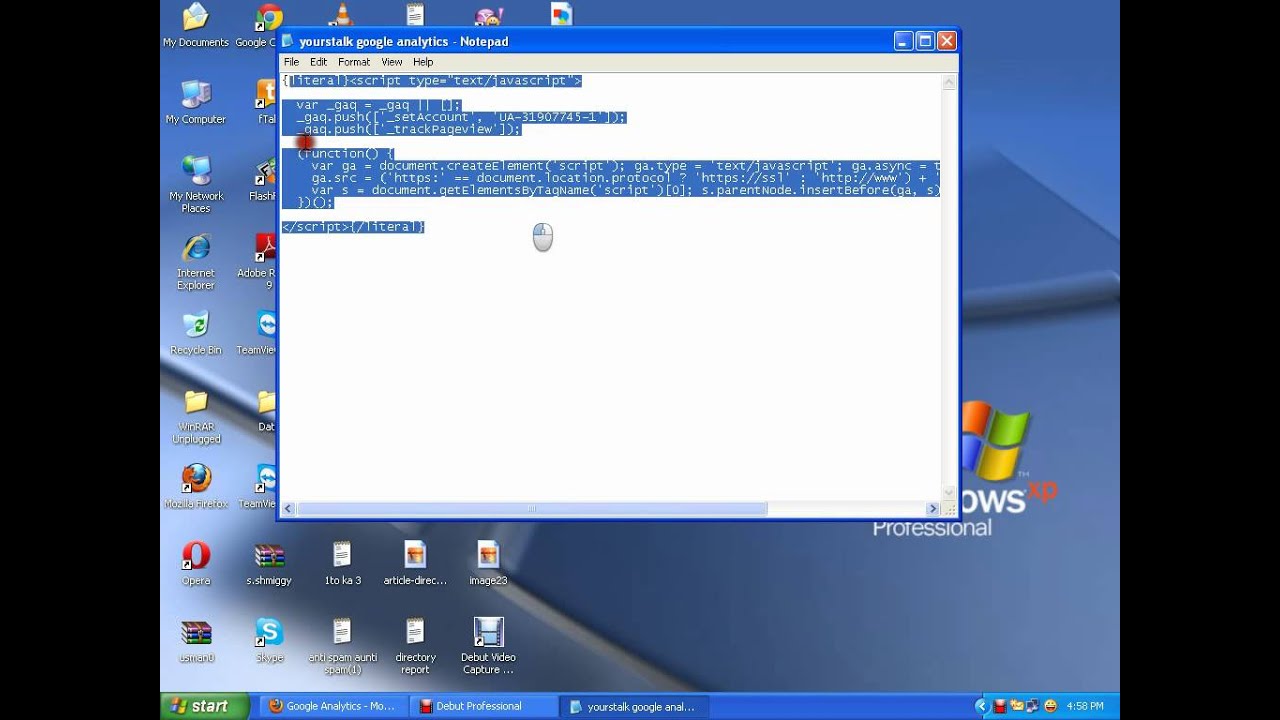1280x720 pixels.
Task: Click inside the Notepad text area
Action: pos(610,288)
